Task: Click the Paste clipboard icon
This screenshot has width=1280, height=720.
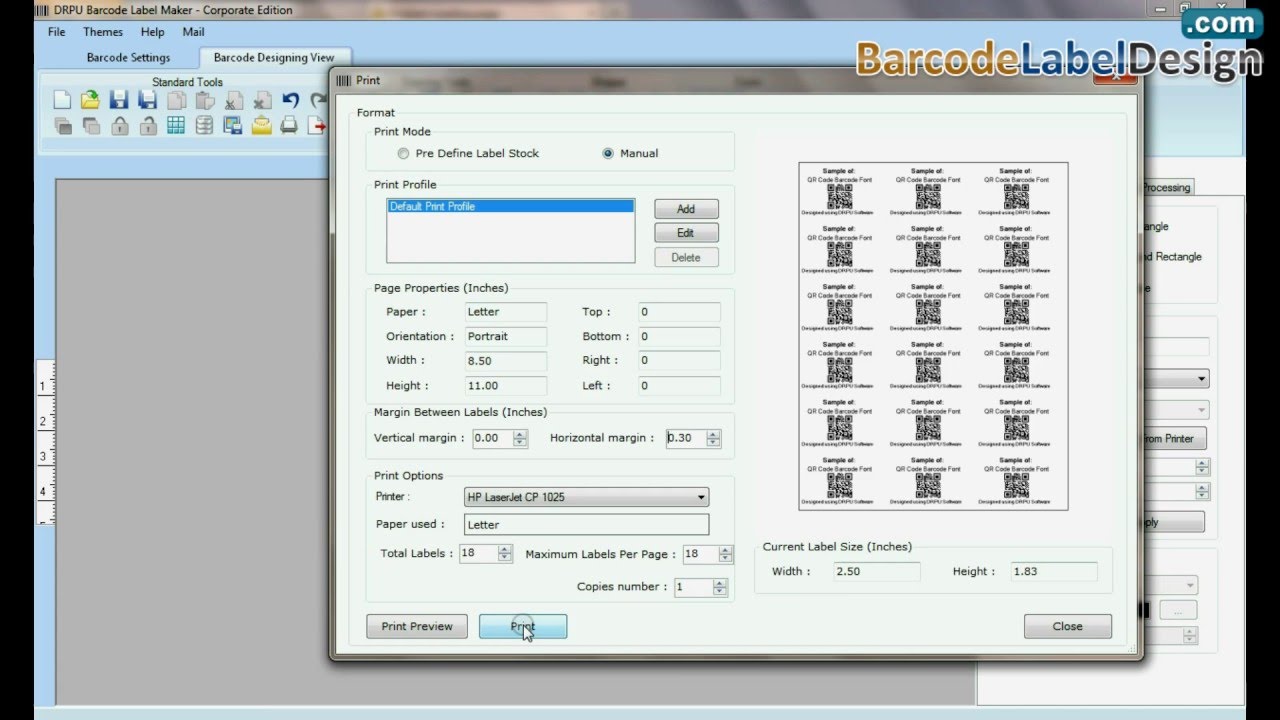Action: [205, 100]
